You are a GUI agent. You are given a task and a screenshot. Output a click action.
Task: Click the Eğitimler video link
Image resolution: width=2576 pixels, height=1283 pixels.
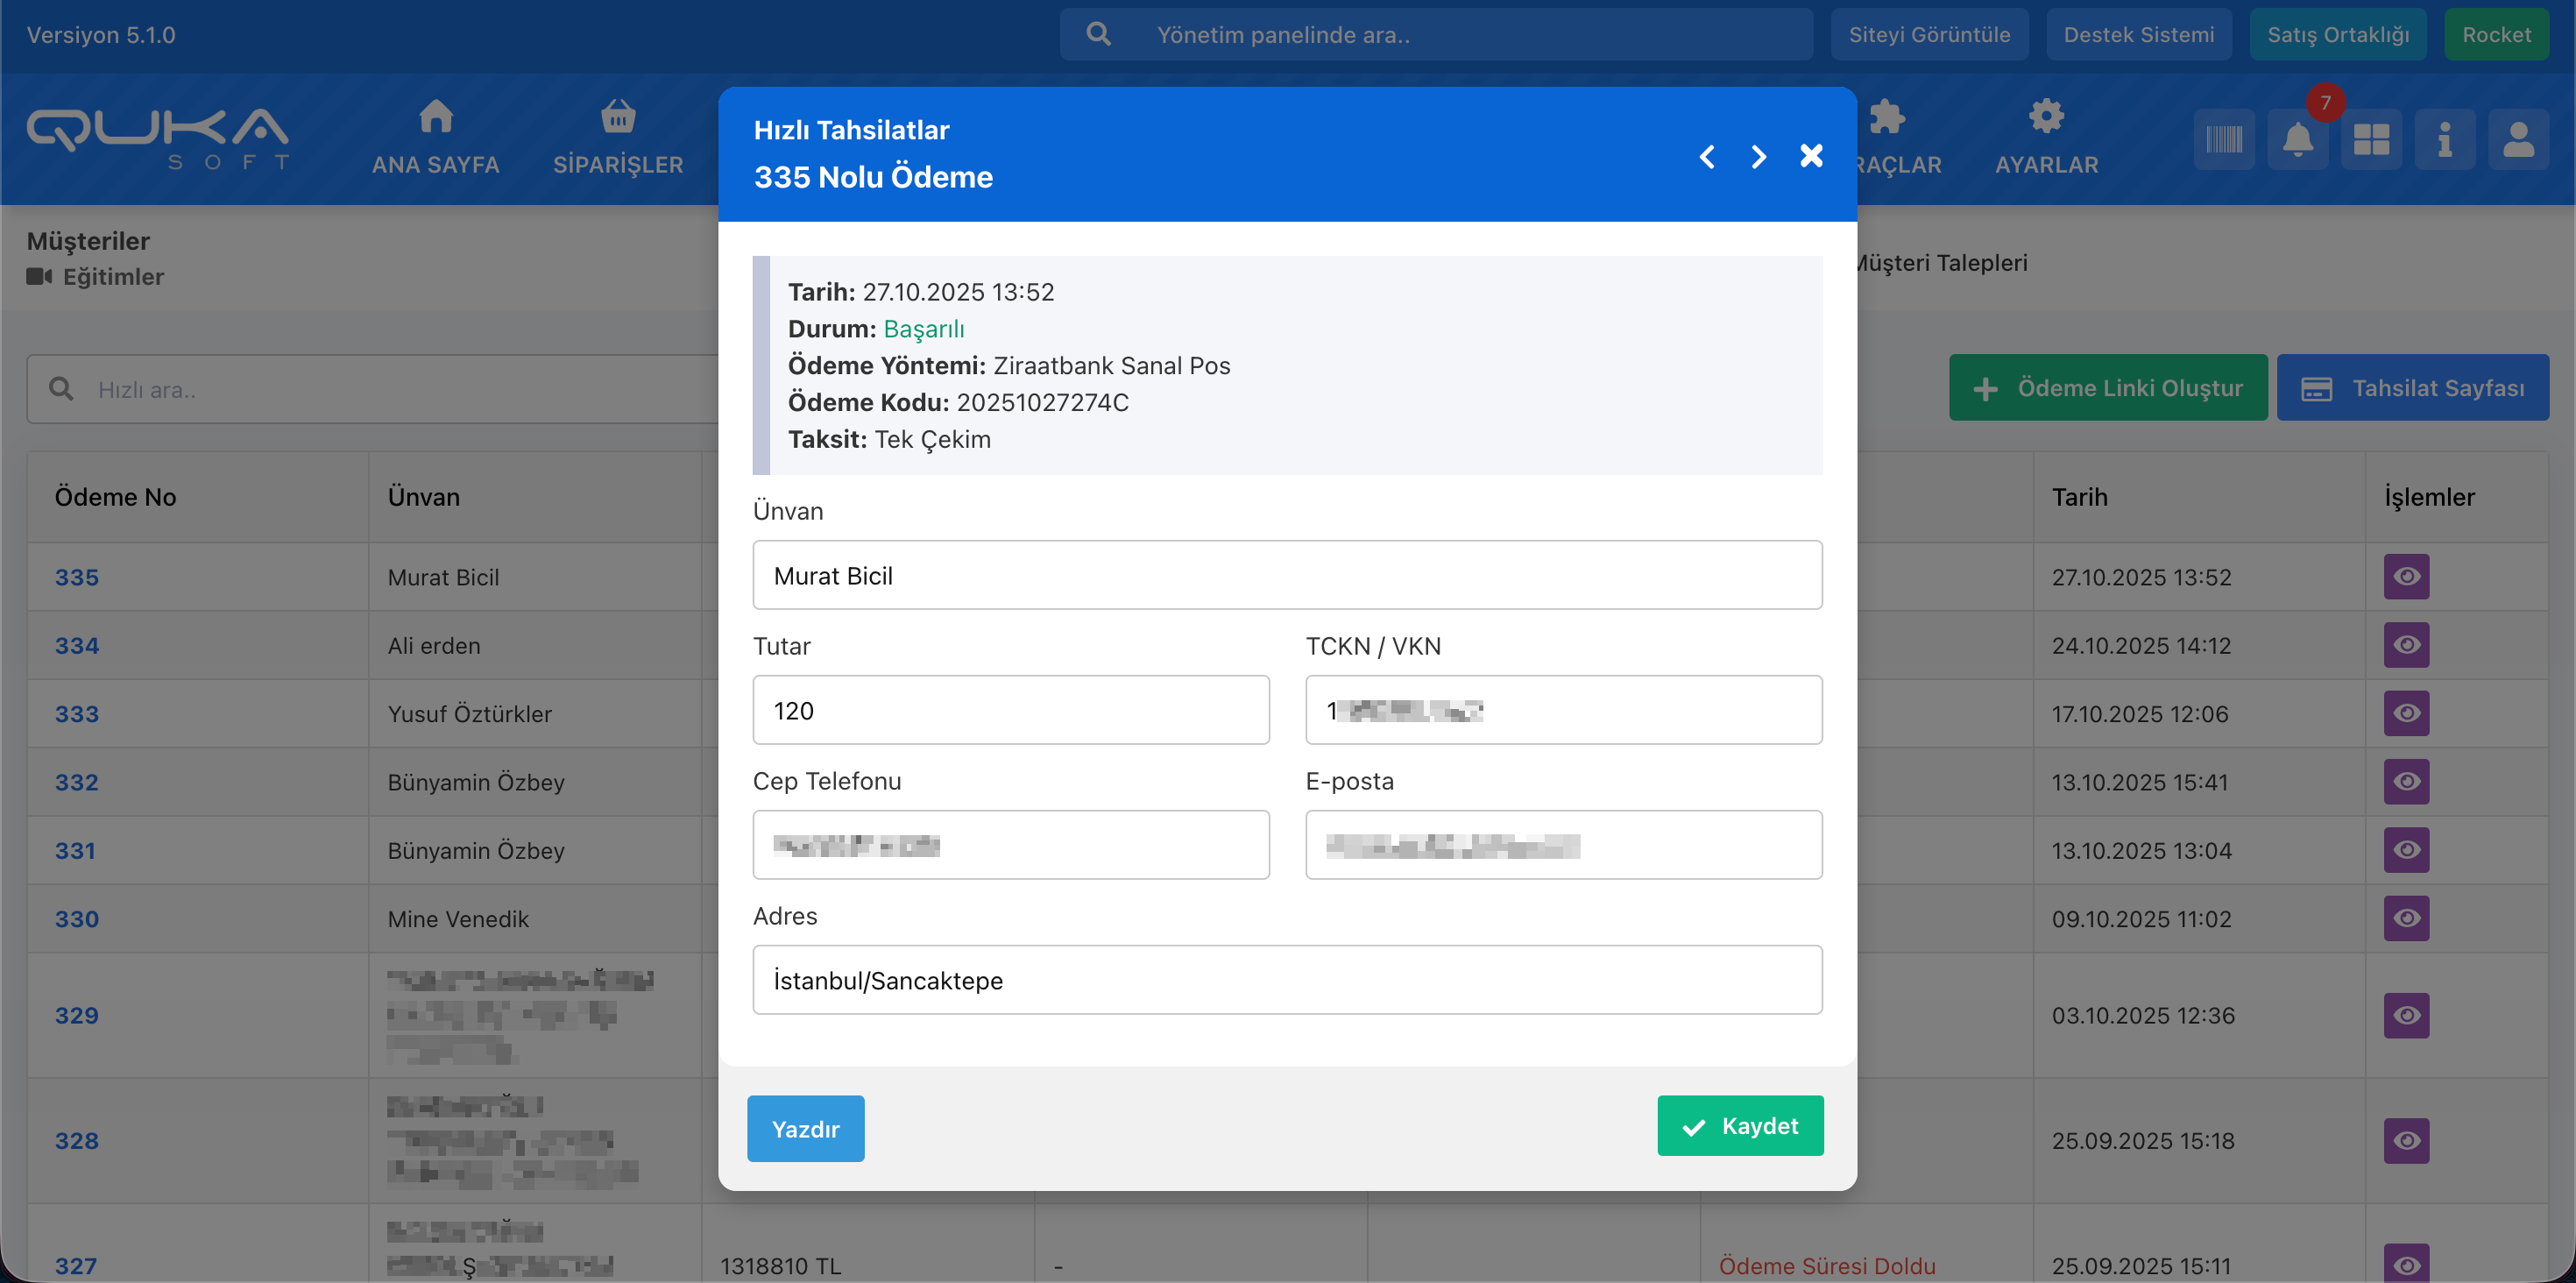click(x=112, y=277)
